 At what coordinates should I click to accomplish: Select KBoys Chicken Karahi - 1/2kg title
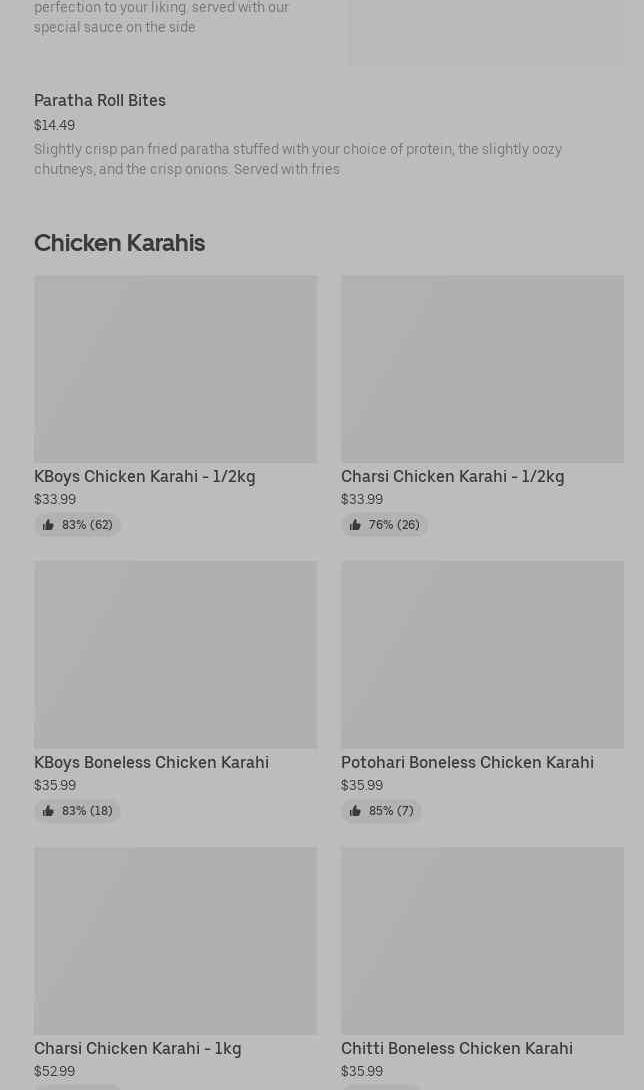point(145,476)
